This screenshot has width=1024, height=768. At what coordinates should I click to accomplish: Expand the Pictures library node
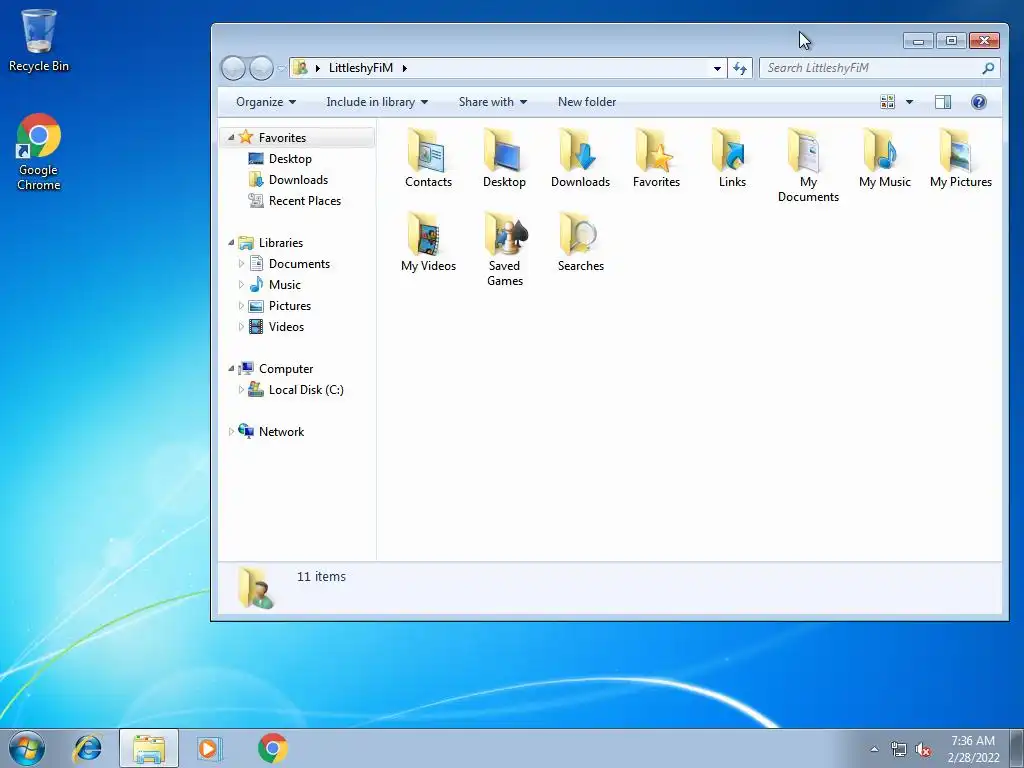pyautogui.click(x=241, y=306)
